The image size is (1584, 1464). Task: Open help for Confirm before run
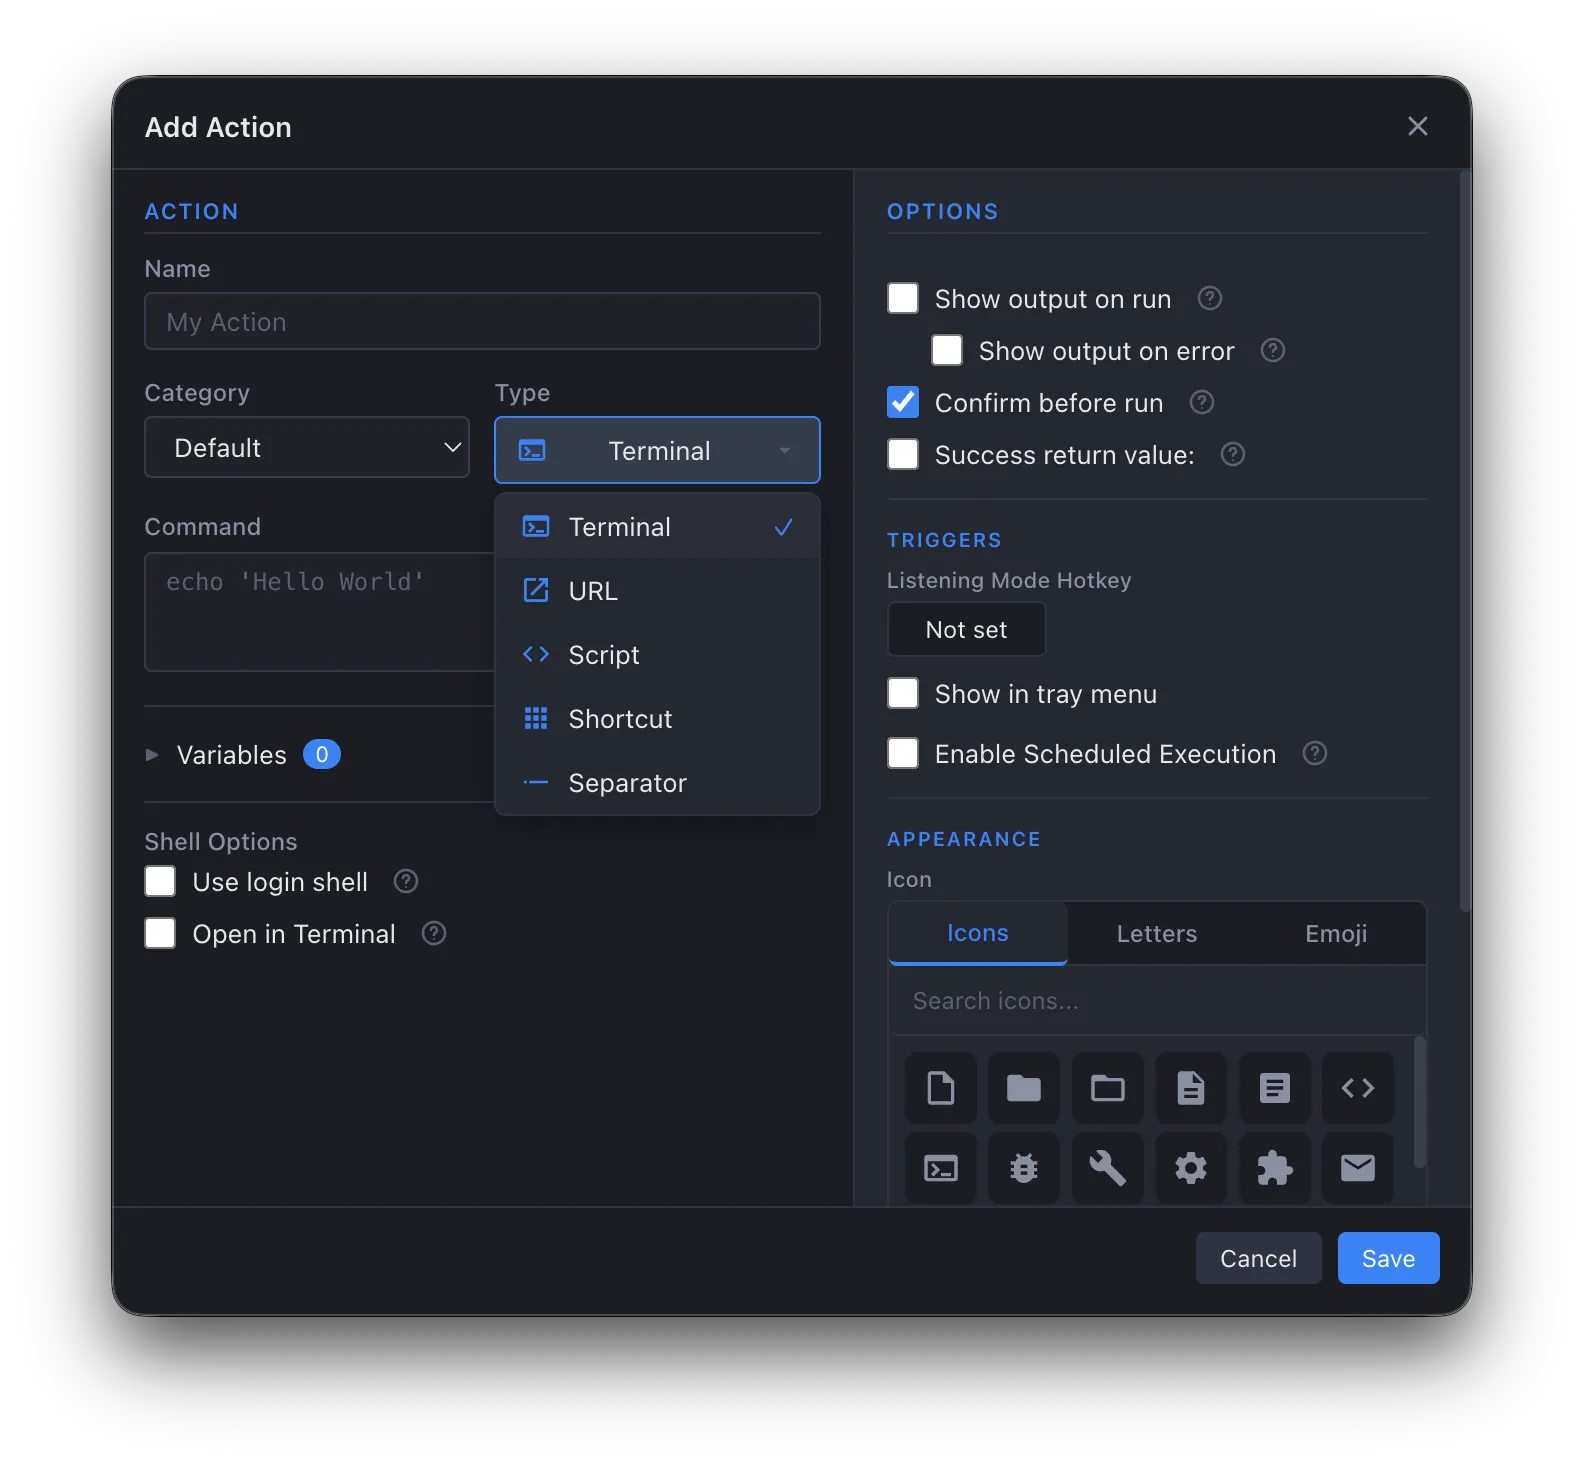click(1201, 402)
